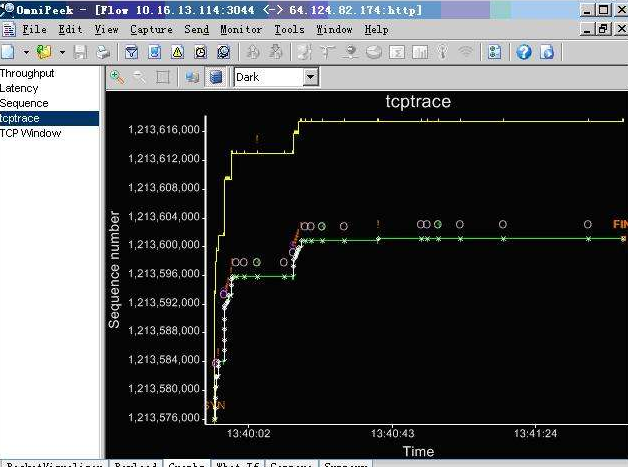This screenshot has height=467, width=628.
Task: Click the tcptrace graph title
Action: pos(418,101)
